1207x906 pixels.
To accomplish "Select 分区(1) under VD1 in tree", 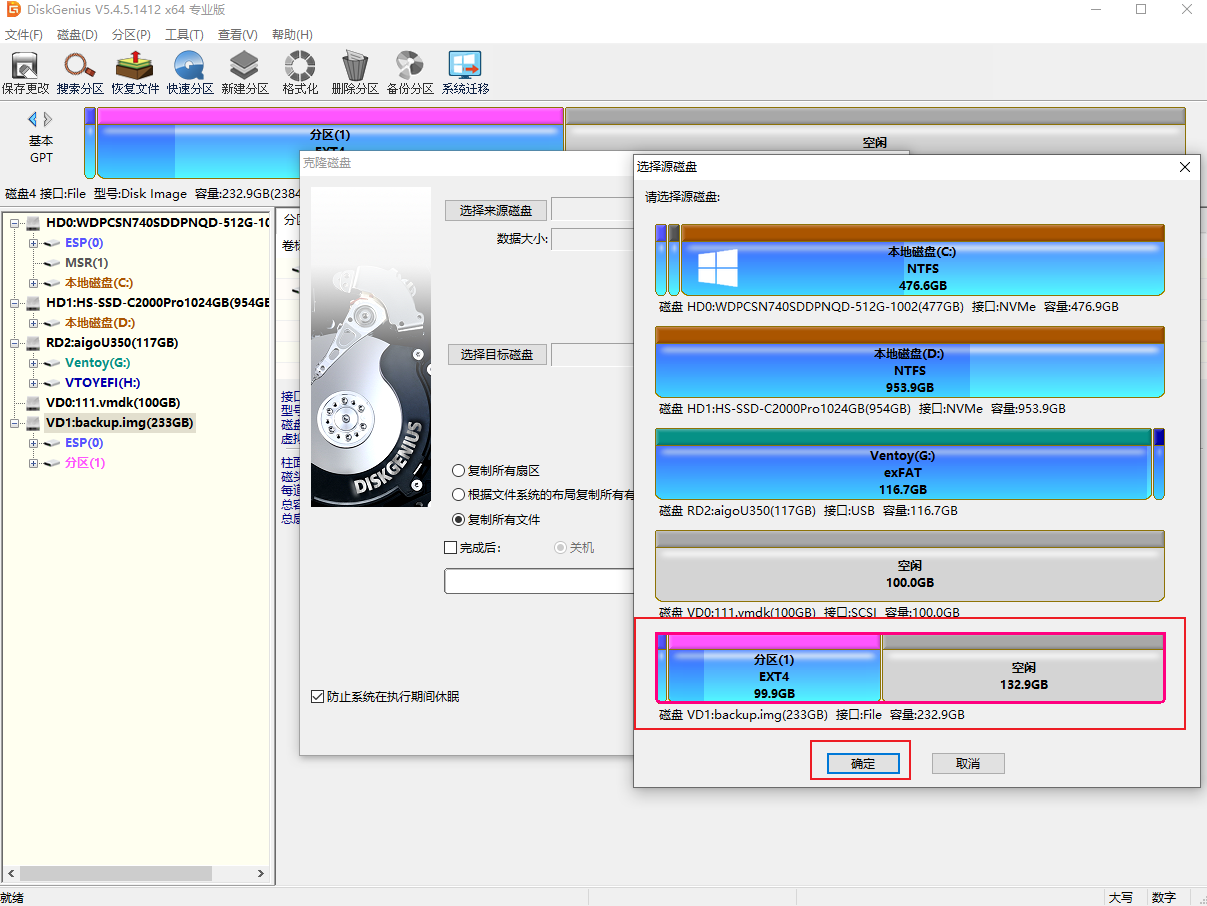I will click(x=85, y=463).
